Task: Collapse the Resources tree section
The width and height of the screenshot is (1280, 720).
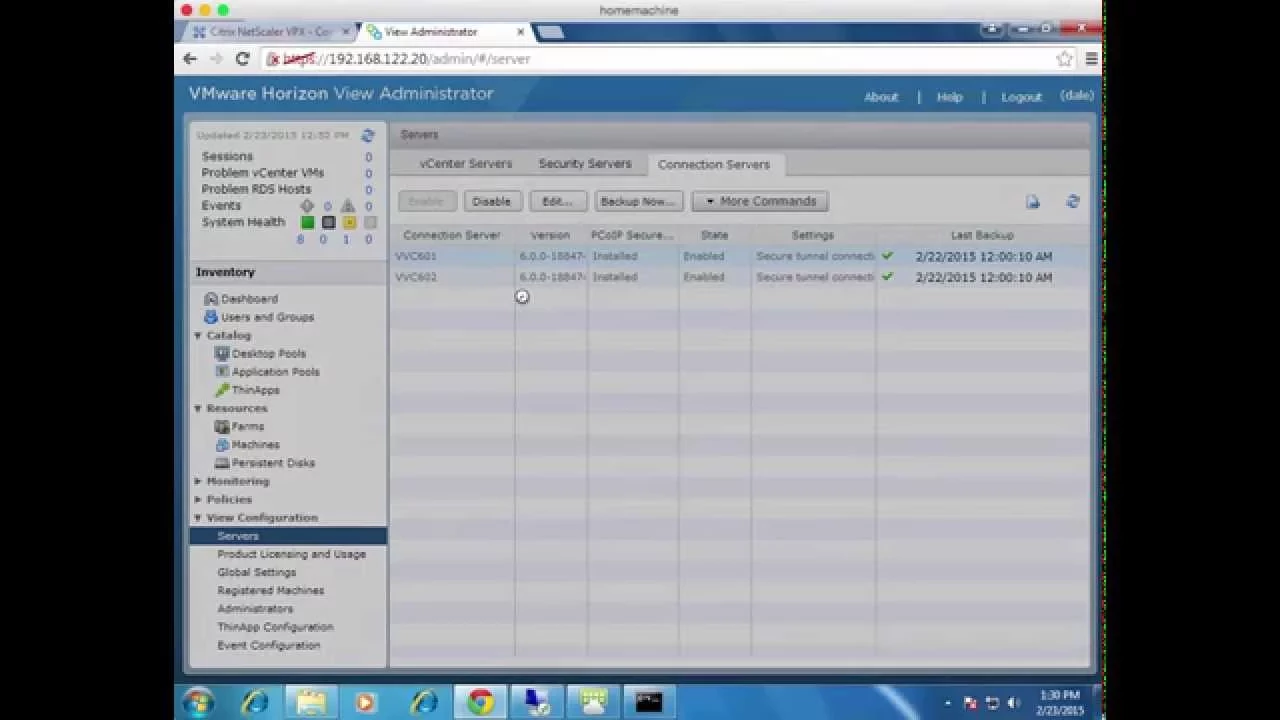Action: [198, 409]
